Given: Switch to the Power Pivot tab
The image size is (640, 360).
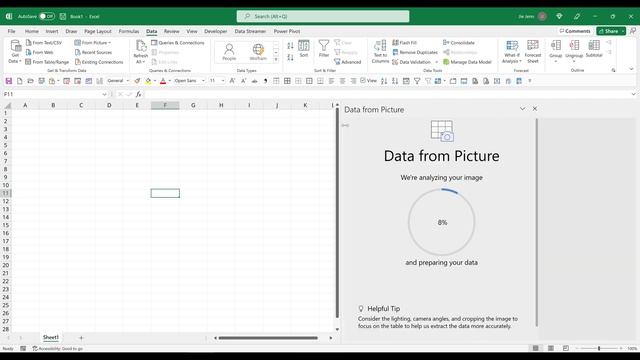Looking at the screenshot, I should tap(287, 31).
